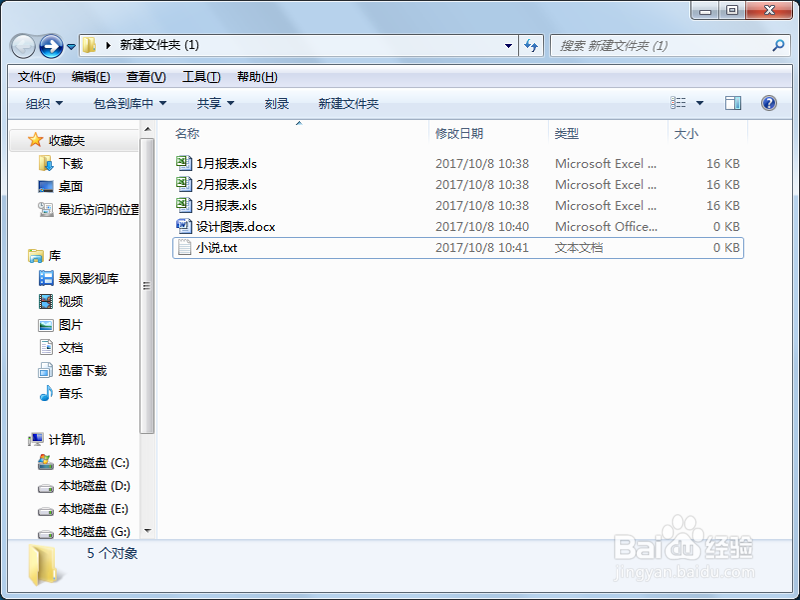Sort by the 大小 column header
800x600 pixels.
686,134
